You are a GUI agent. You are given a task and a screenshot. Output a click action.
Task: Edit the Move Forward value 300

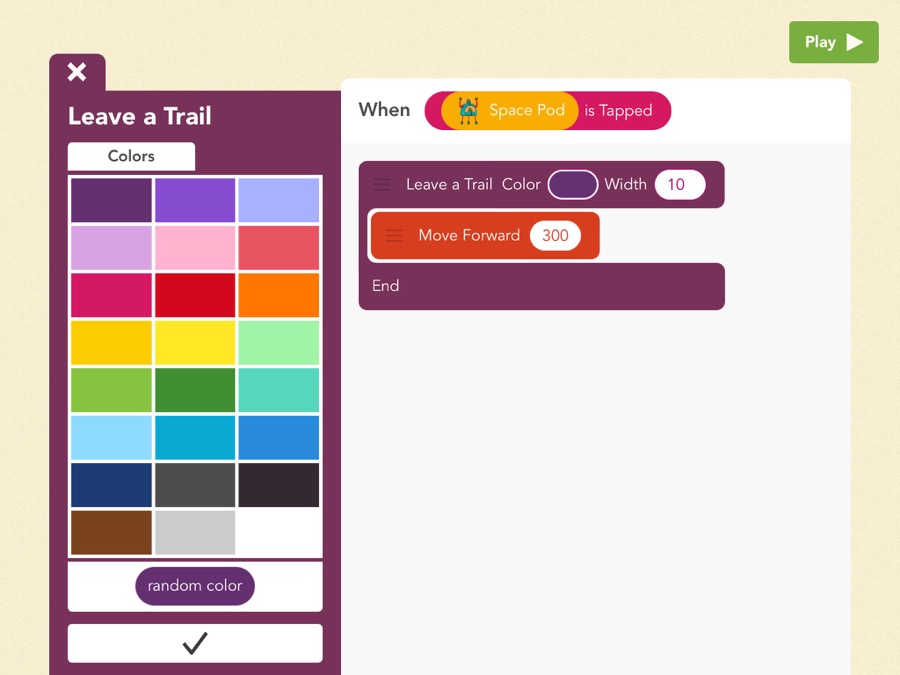click(555, 236)
